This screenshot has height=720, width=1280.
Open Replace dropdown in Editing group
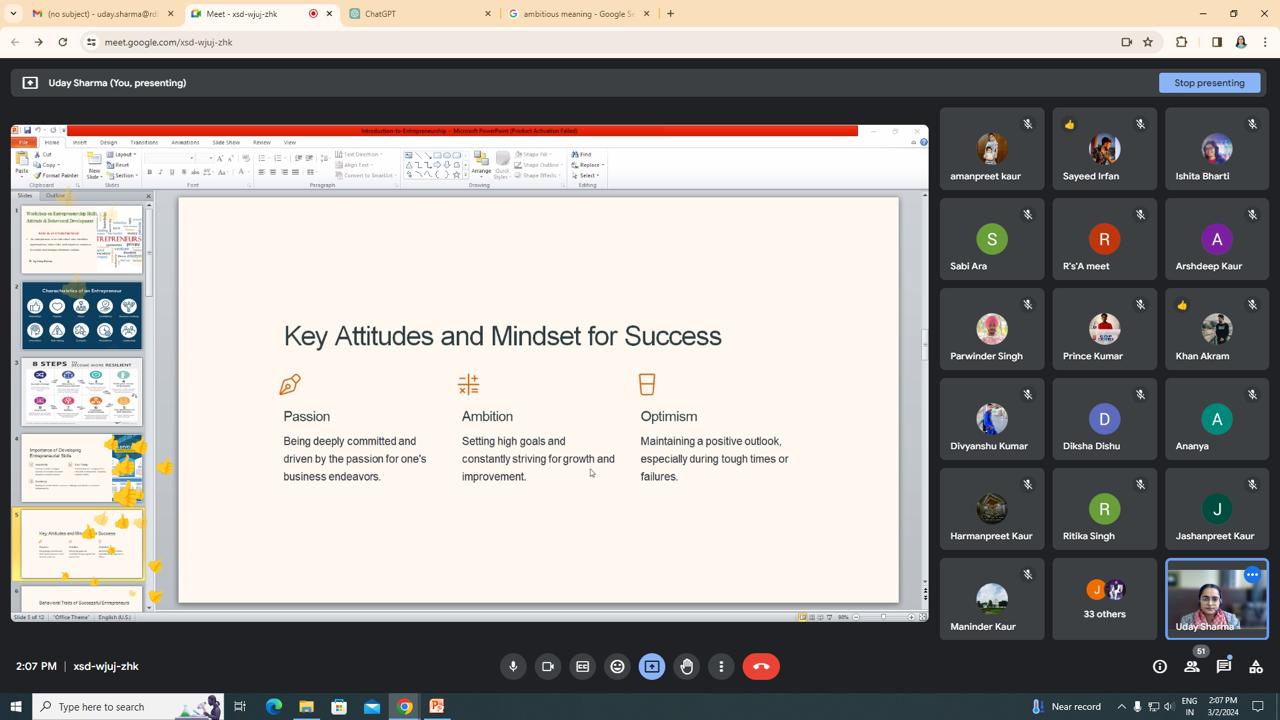589,165
